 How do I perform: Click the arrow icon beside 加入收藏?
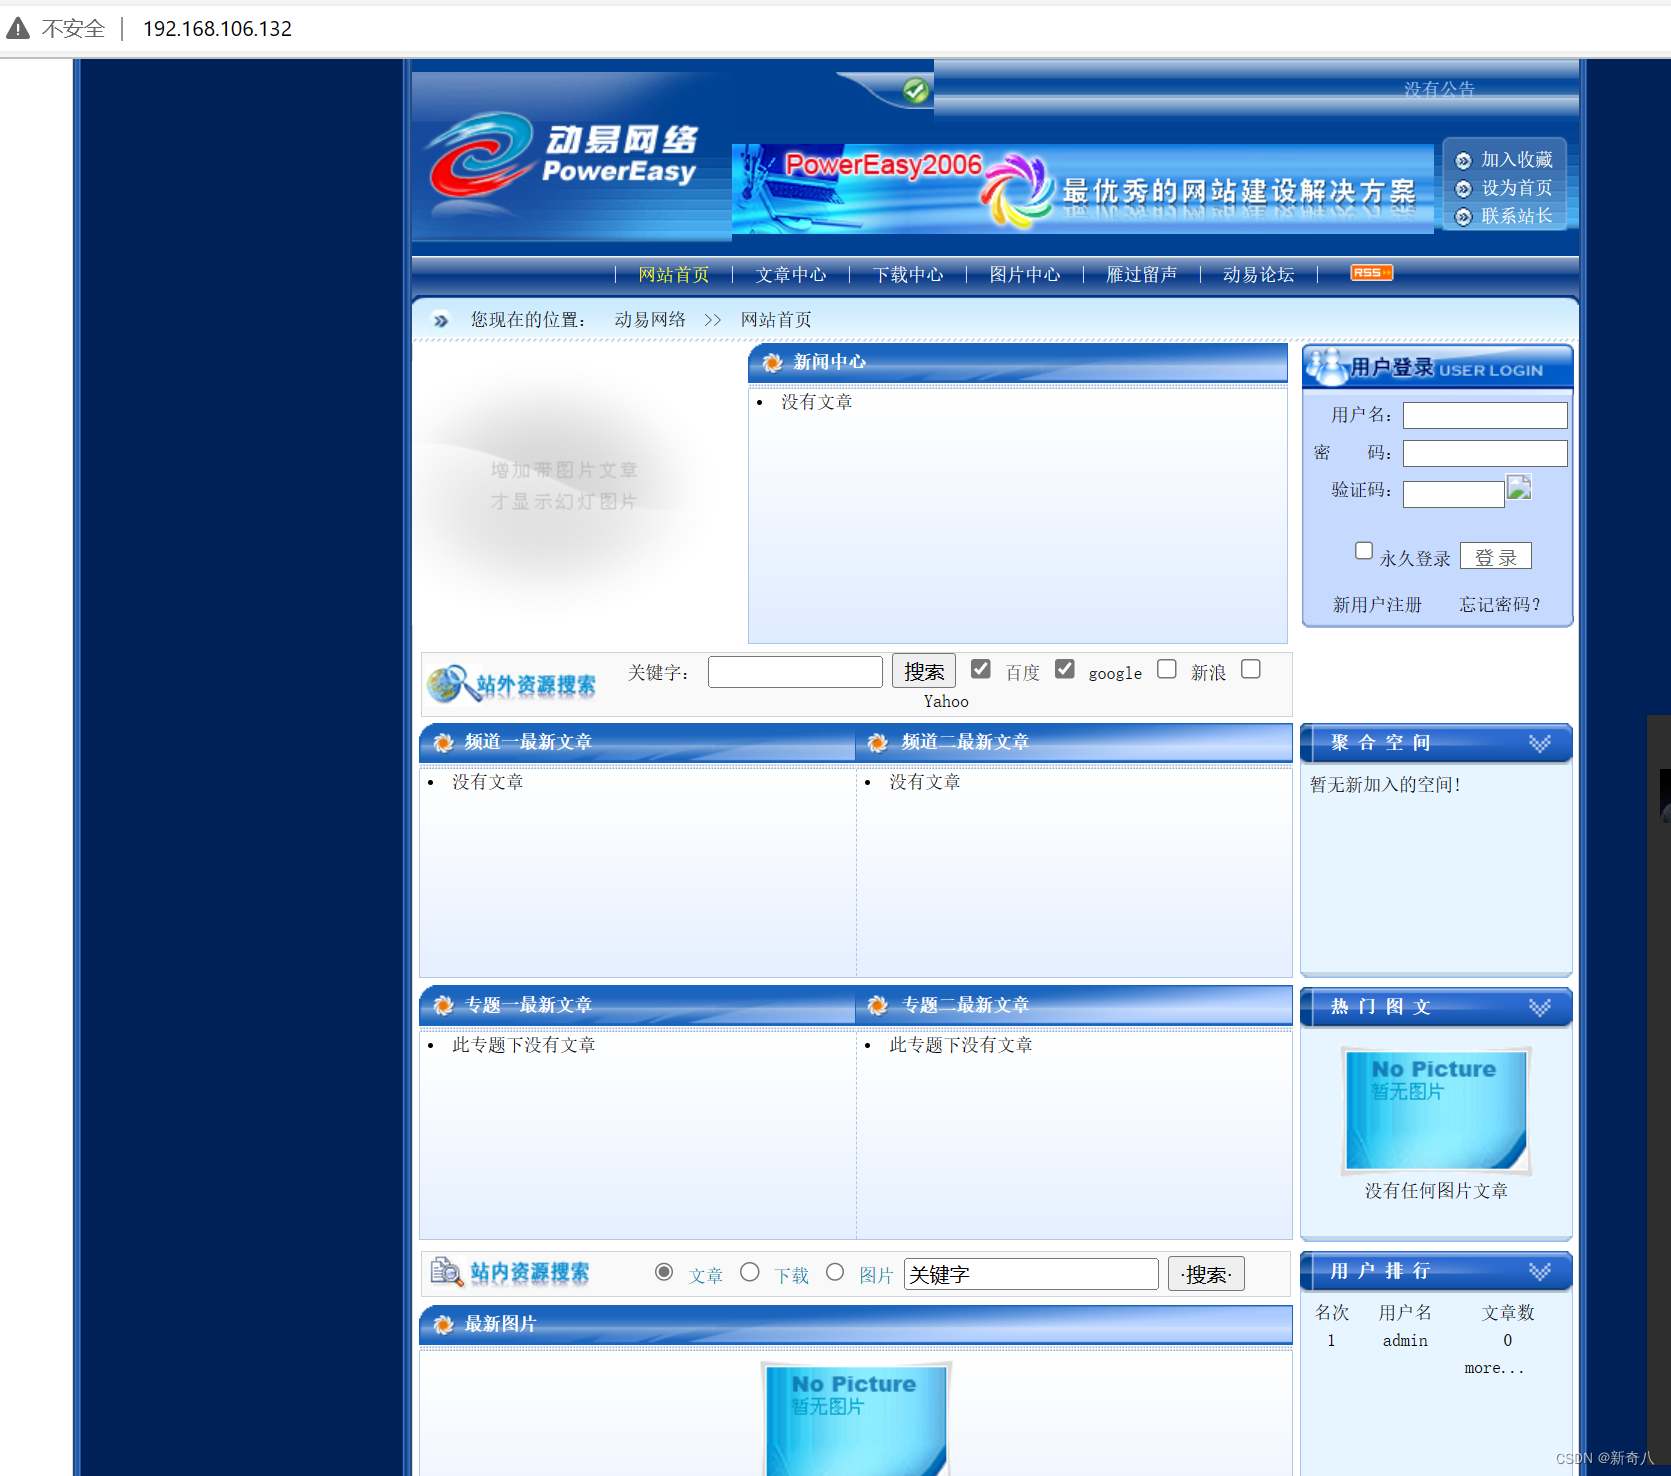coord(1463,160)
